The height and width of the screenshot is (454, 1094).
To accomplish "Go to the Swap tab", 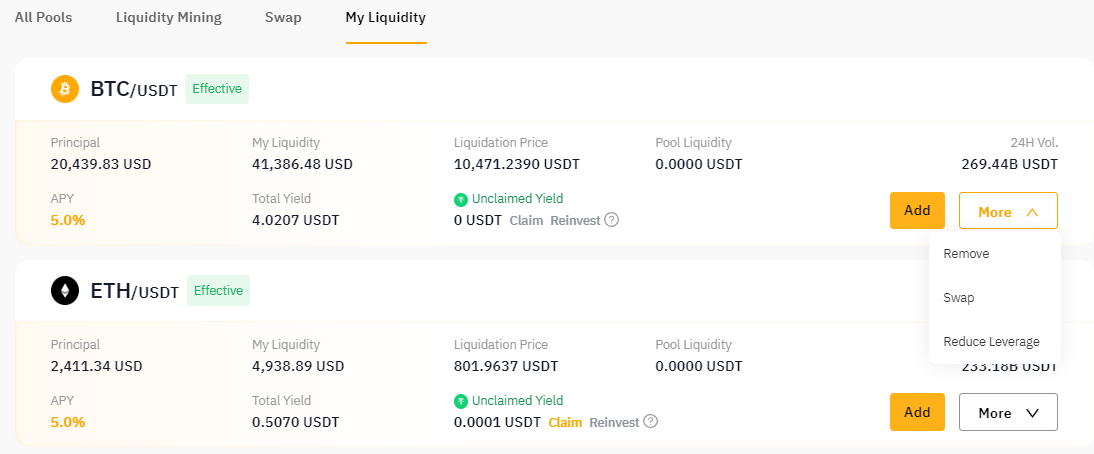I will click(x=283, y=17).
